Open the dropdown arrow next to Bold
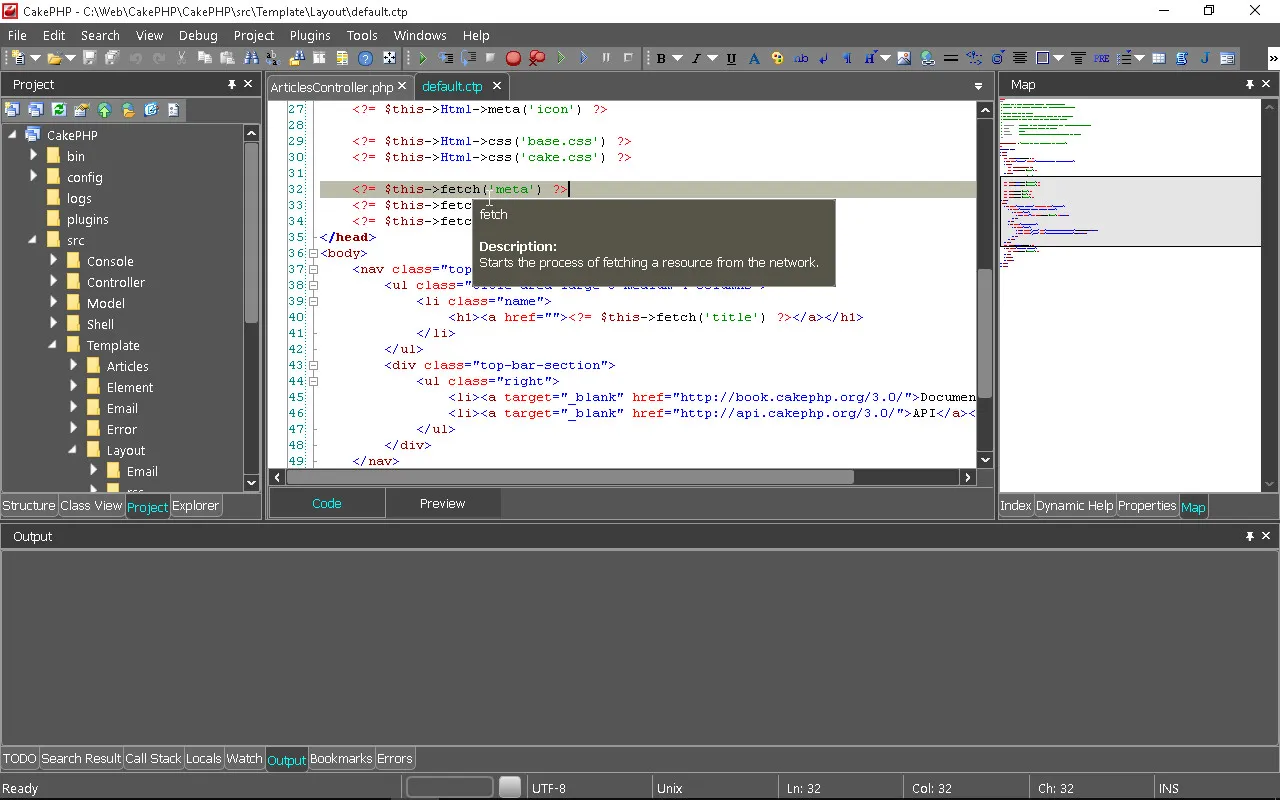 click(677, 59)
